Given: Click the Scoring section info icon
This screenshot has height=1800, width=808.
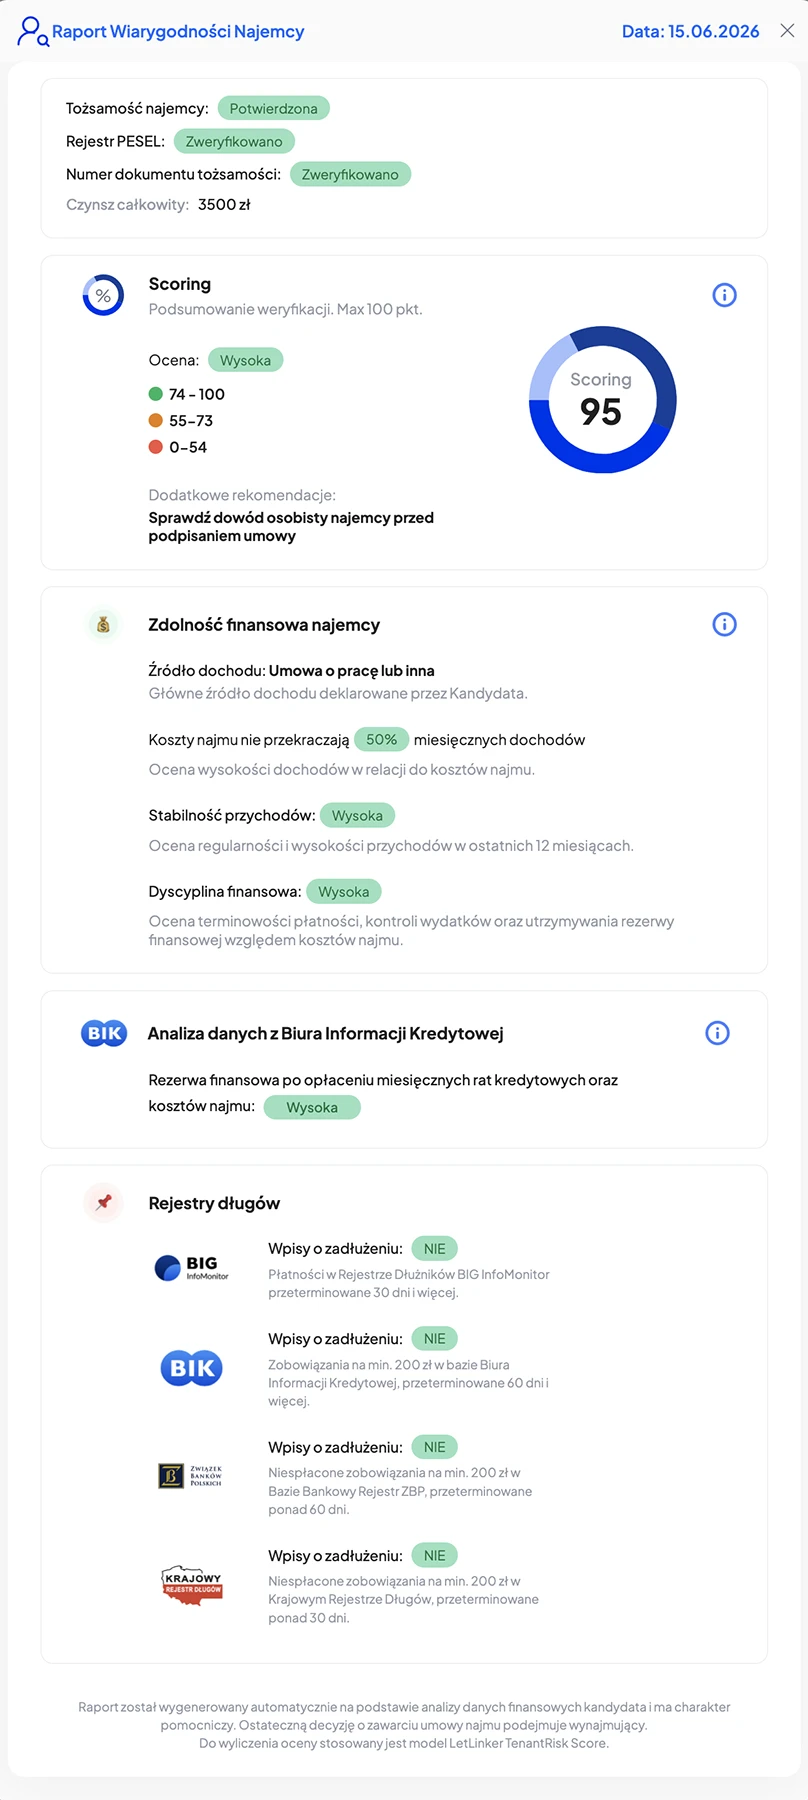Looking at the screenshot, I should (x=724, y=295).
